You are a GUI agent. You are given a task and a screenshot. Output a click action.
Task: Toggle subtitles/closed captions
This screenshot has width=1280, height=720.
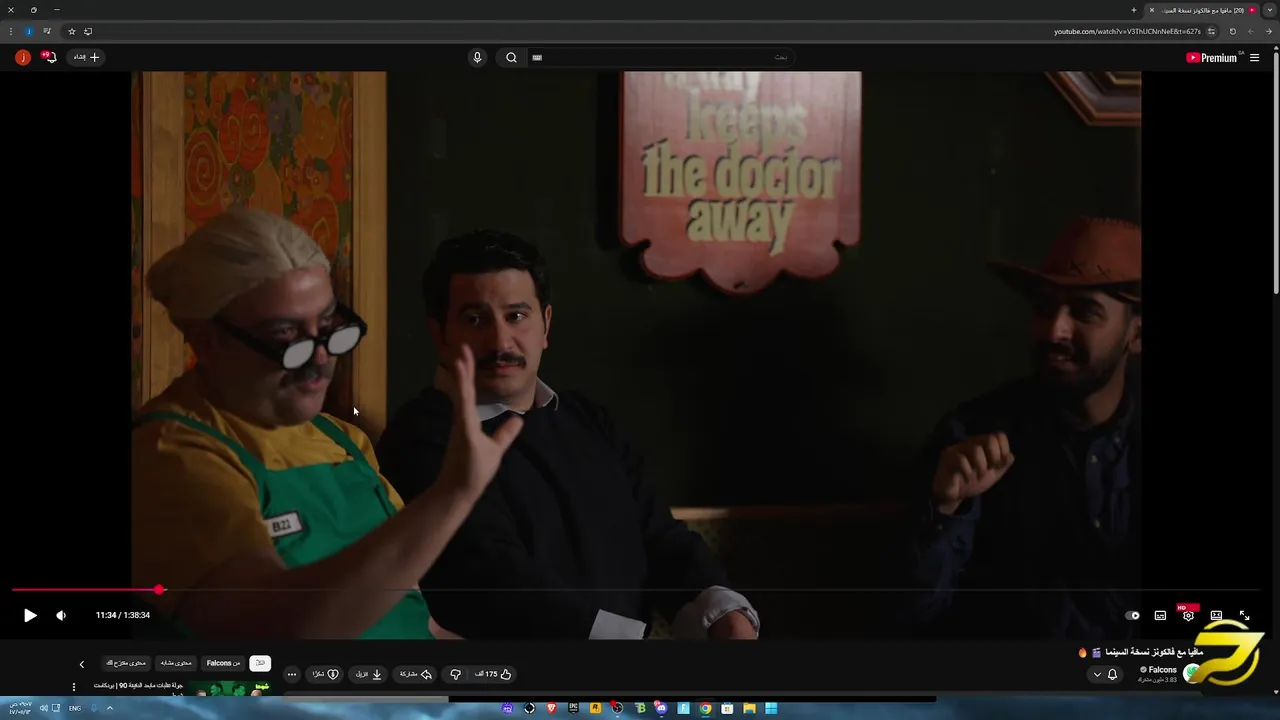[1160, 616]
